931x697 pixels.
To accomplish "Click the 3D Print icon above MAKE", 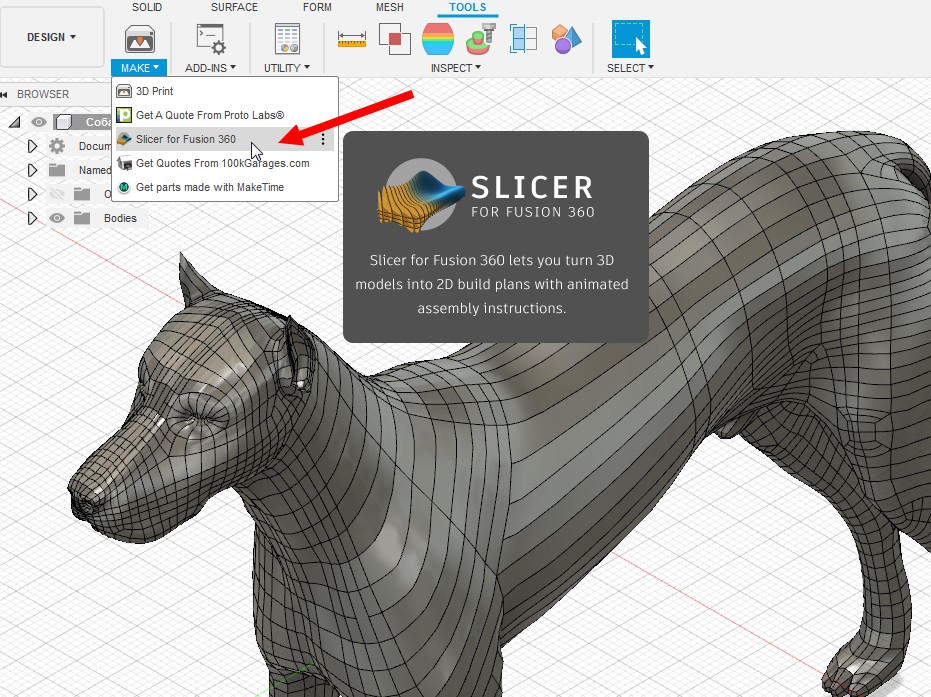I will tap(140, 39).
